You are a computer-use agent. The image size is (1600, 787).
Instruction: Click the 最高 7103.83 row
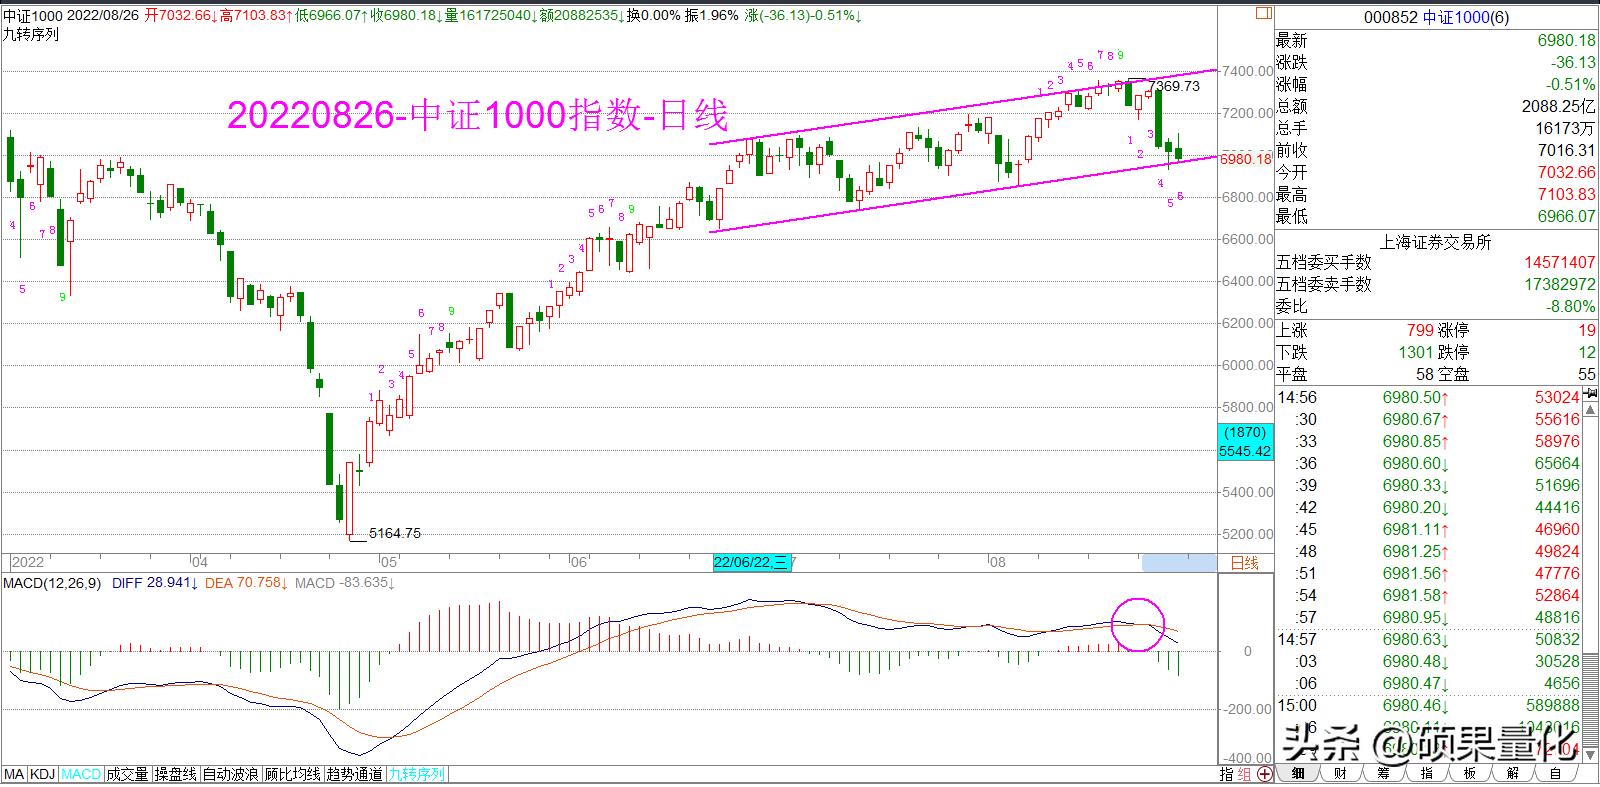[1436, 194]
